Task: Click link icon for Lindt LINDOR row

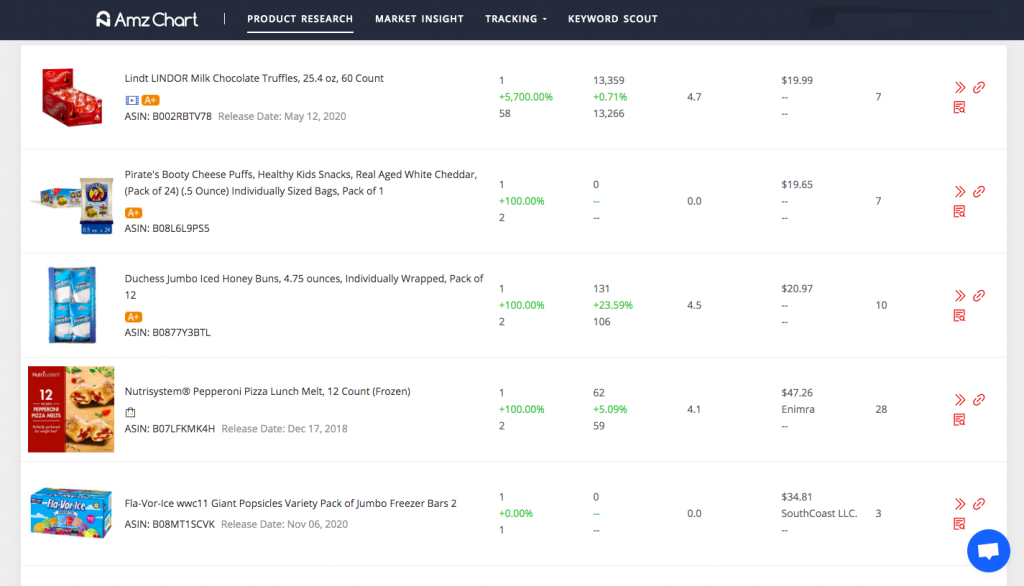Action: coord(978,88)
